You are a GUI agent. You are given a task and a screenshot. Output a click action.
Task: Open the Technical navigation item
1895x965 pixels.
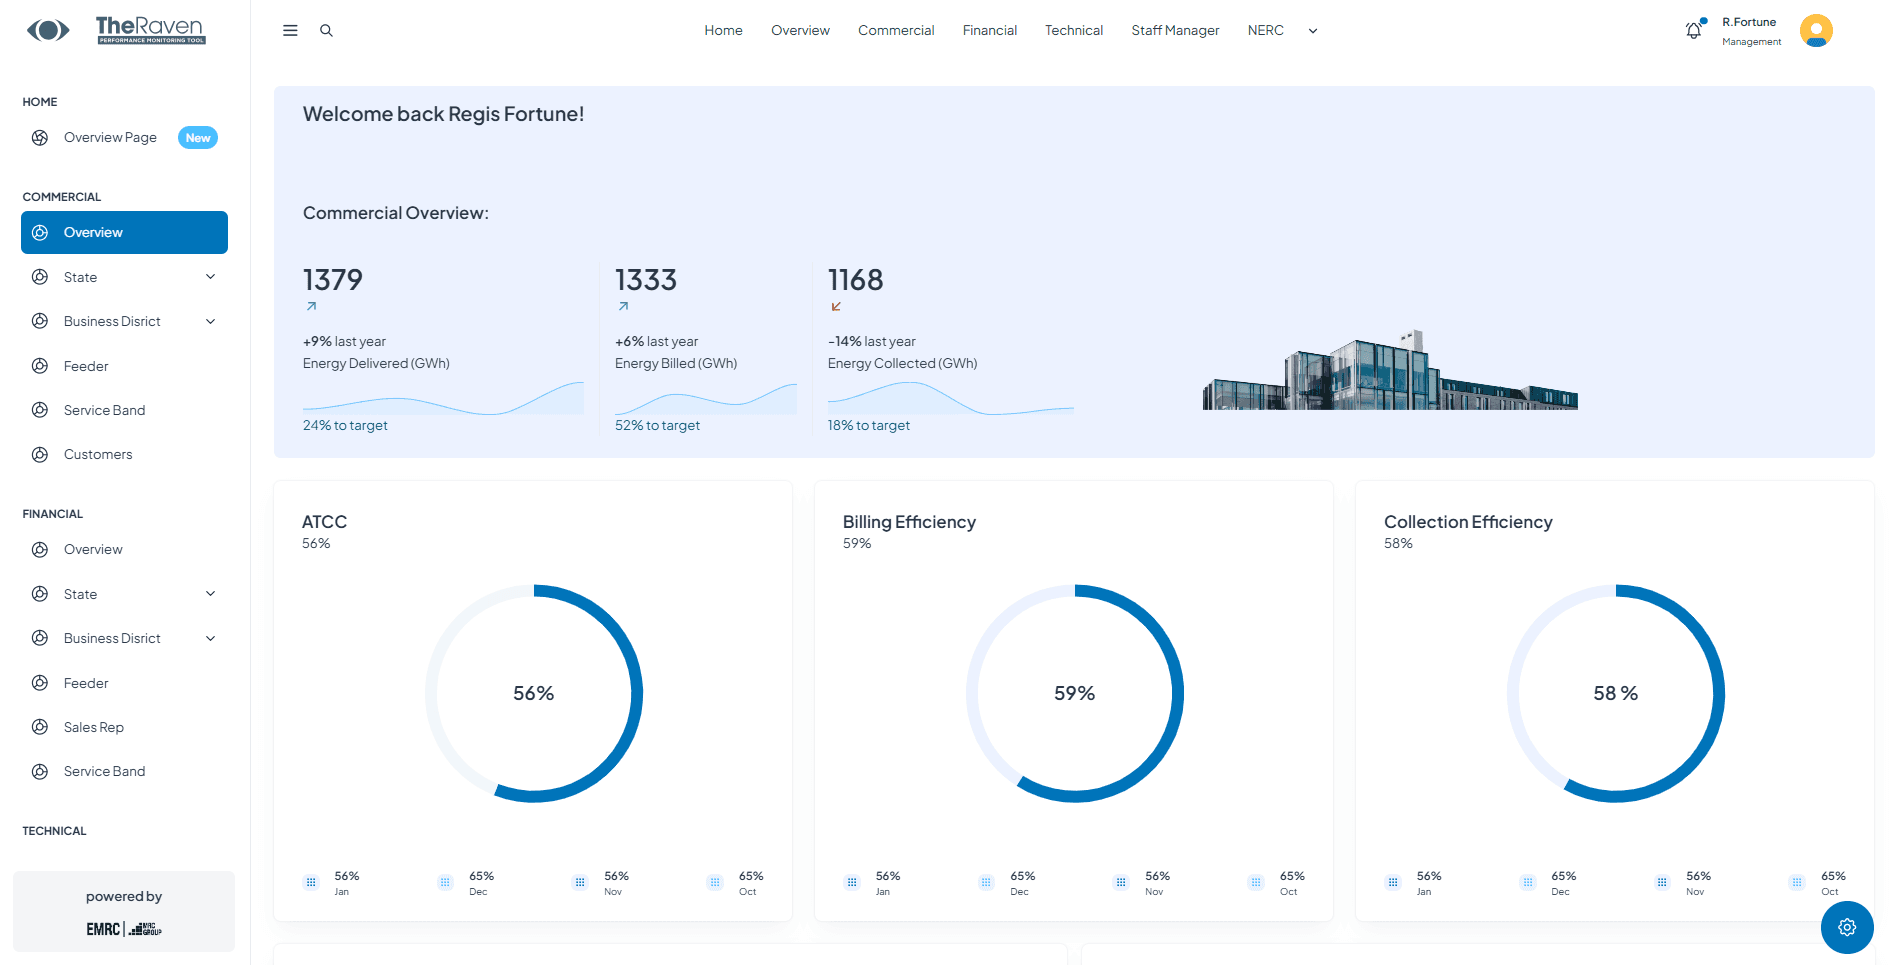click(1074, 30)
